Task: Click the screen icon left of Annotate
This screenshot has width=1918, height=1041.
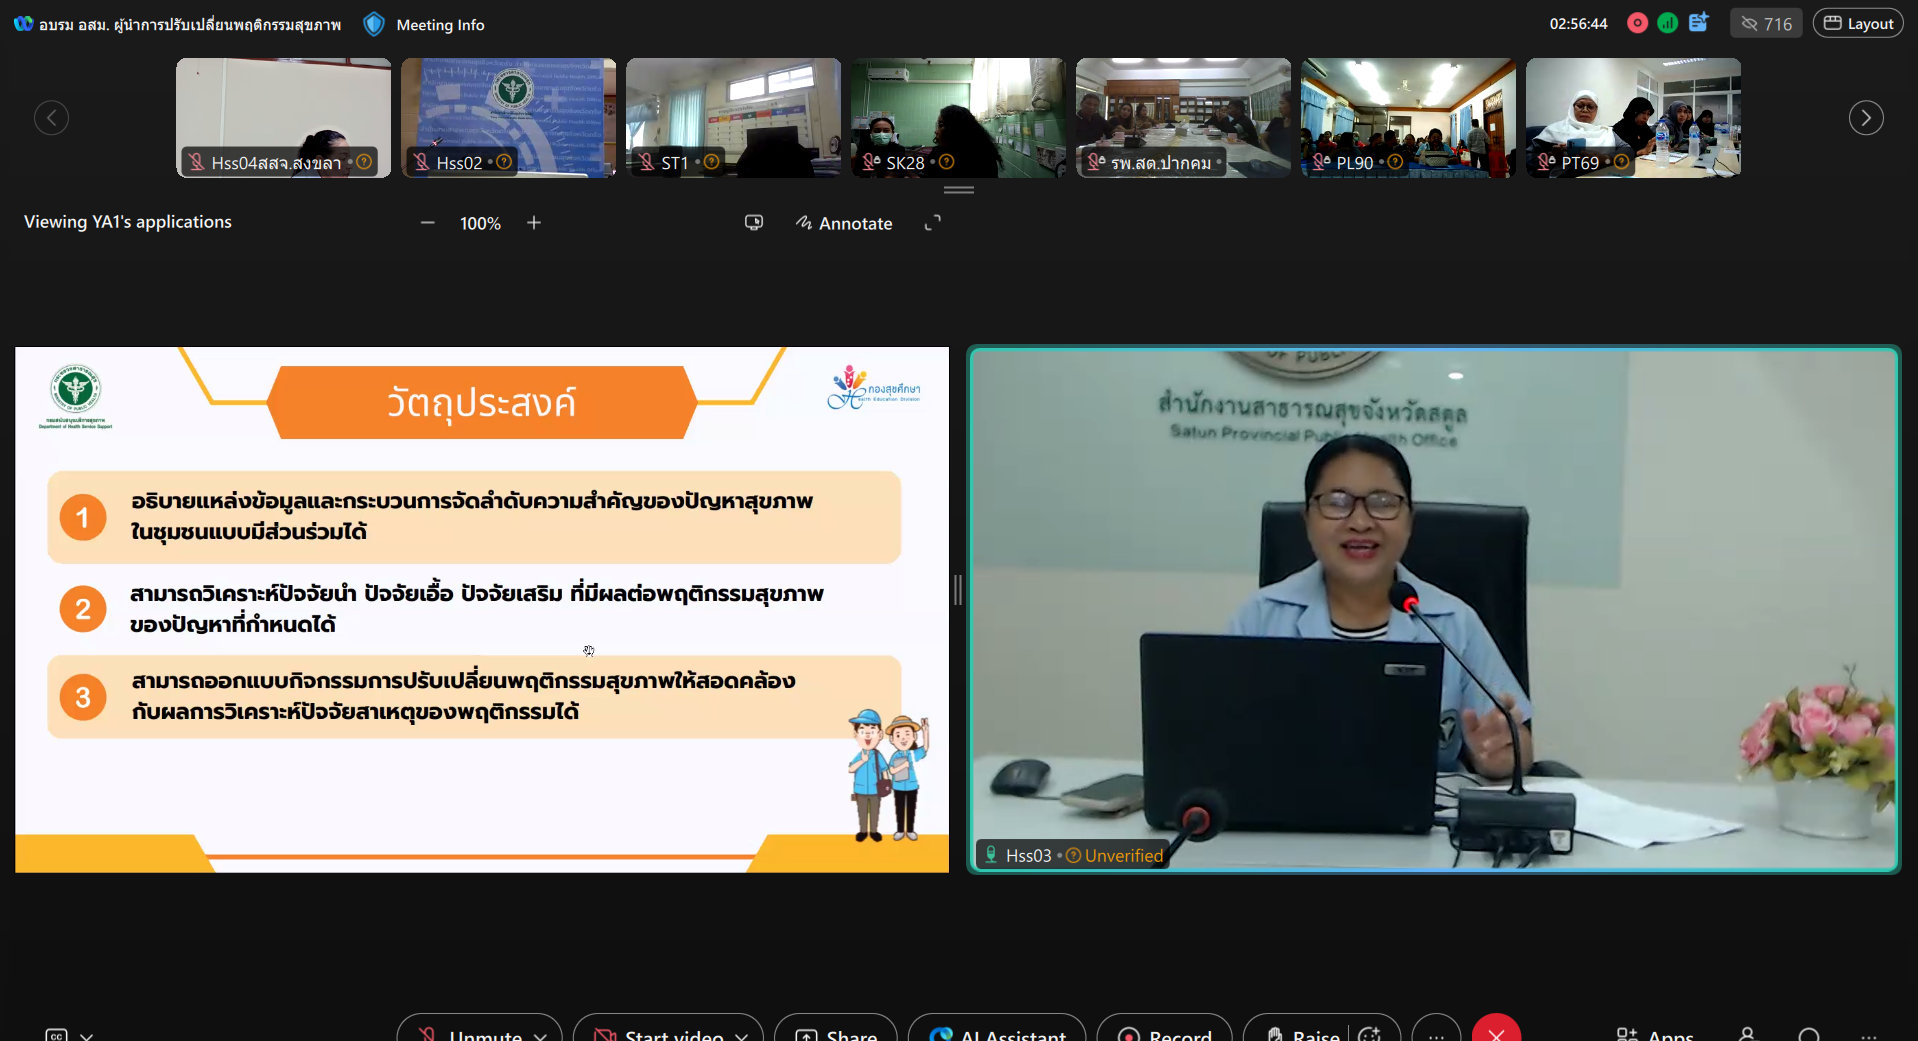Action: [x=754, y=223]
